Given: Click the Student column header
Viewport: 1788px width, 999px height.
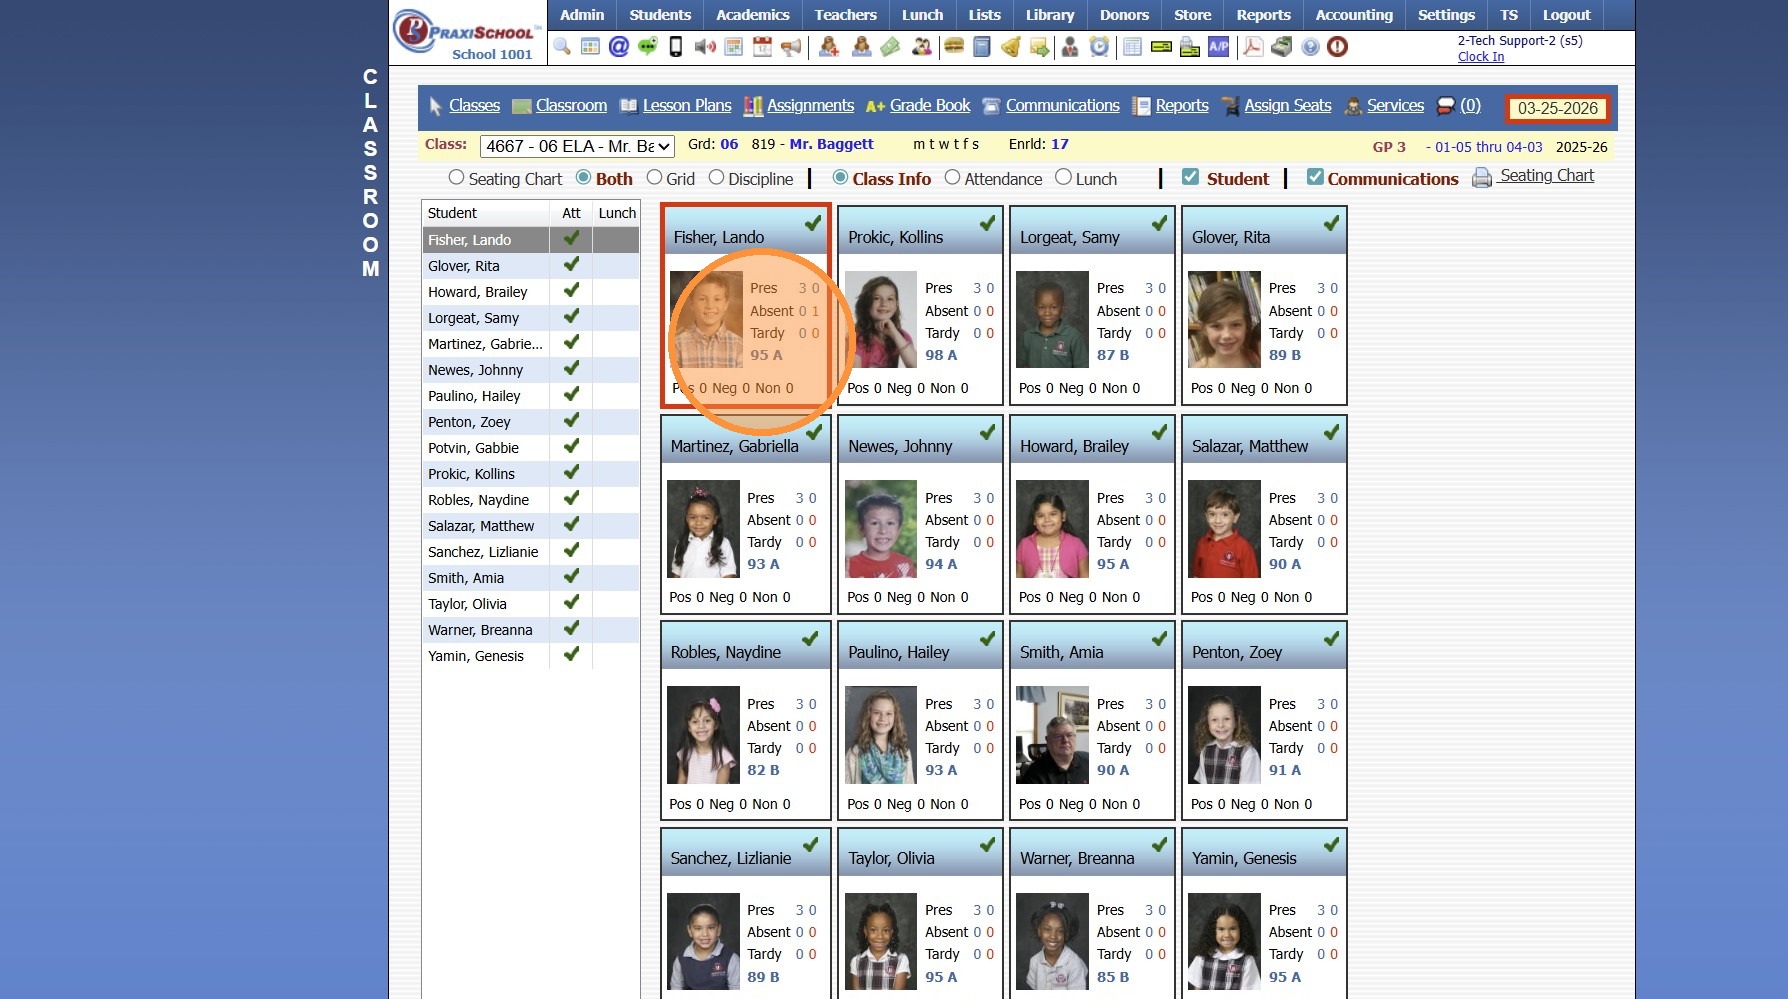Looking at the screenshot, I should click(485, 213).
